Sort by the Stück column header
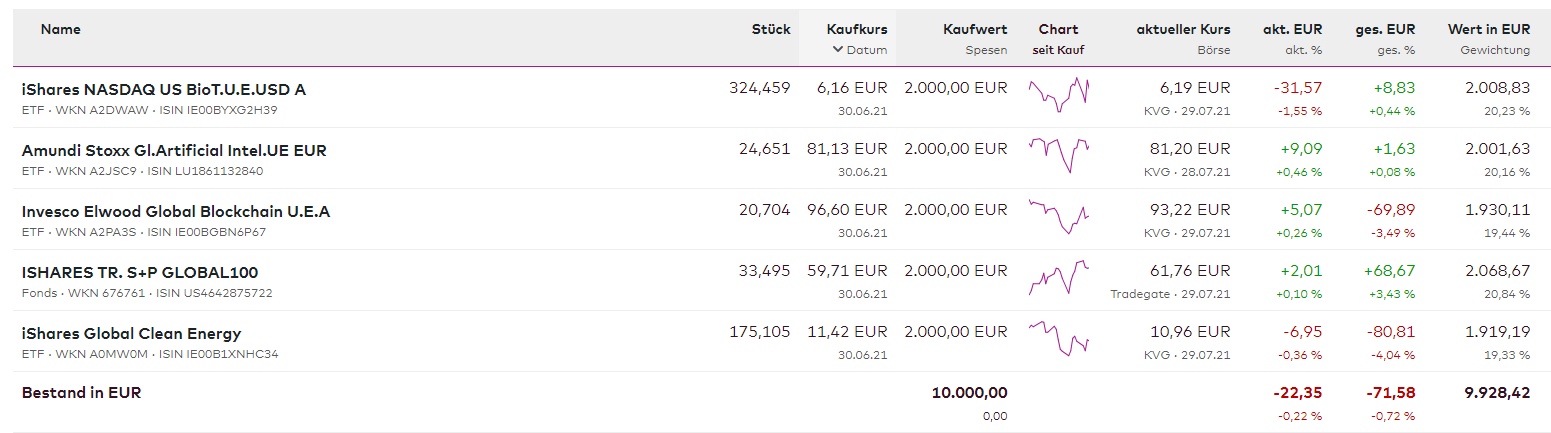The image size is (1551, 433). (770, 29)
